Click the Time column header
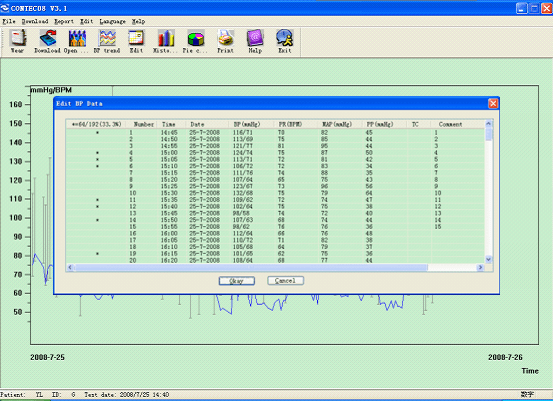The height and width of the screenshot is (401, 553). click(171, 124)
